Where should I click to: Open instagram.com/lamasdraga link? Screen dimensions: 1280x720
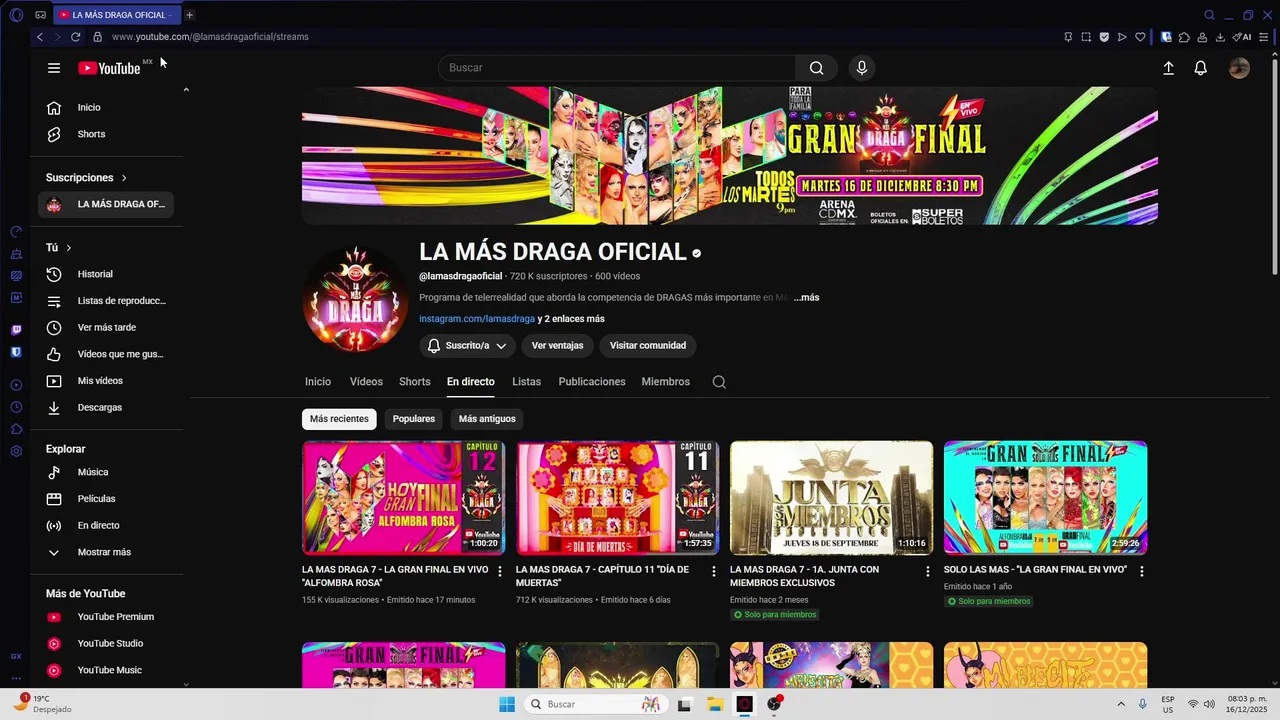(477, 319)
